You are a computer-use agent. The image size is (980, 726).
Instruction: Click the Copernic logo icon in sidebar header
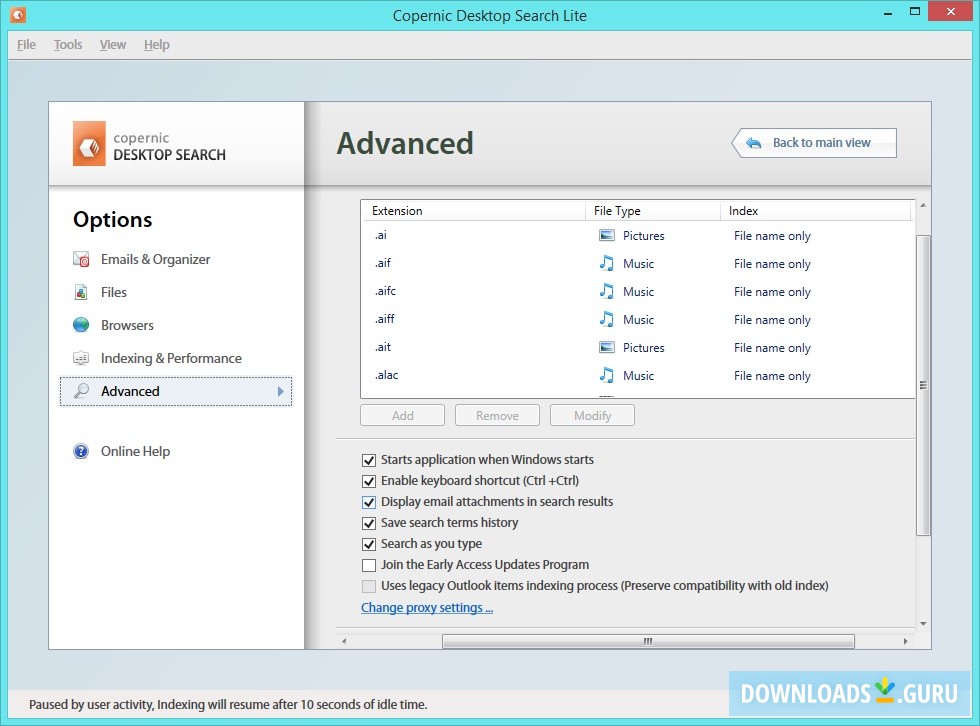tap(89, 143)
